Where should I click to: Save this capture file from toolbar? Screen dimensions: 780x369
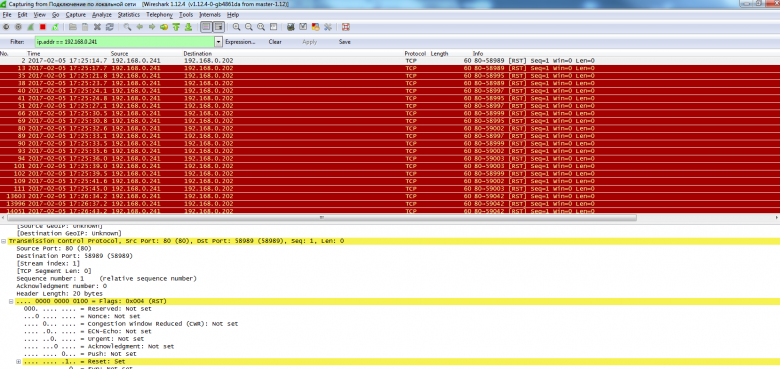pos(85,27)
